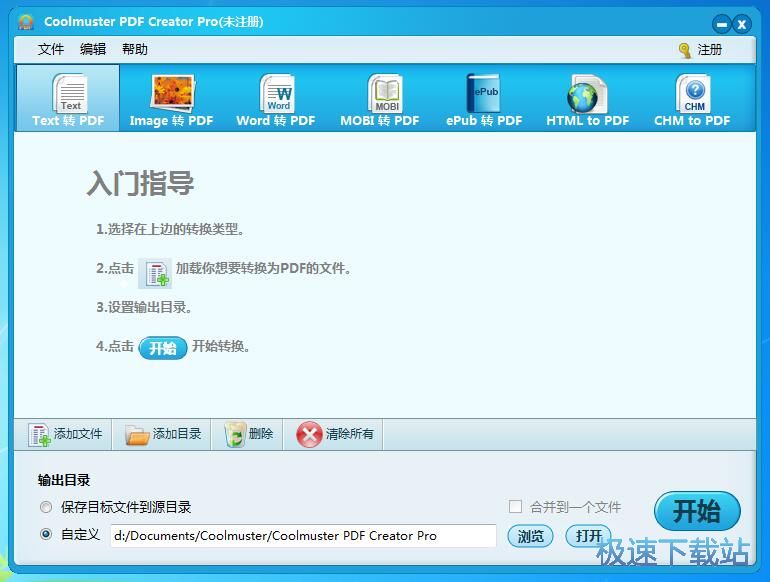Click the 添加目录 add folder toolbar button
The image size is (770, 582).
[162, 434]
